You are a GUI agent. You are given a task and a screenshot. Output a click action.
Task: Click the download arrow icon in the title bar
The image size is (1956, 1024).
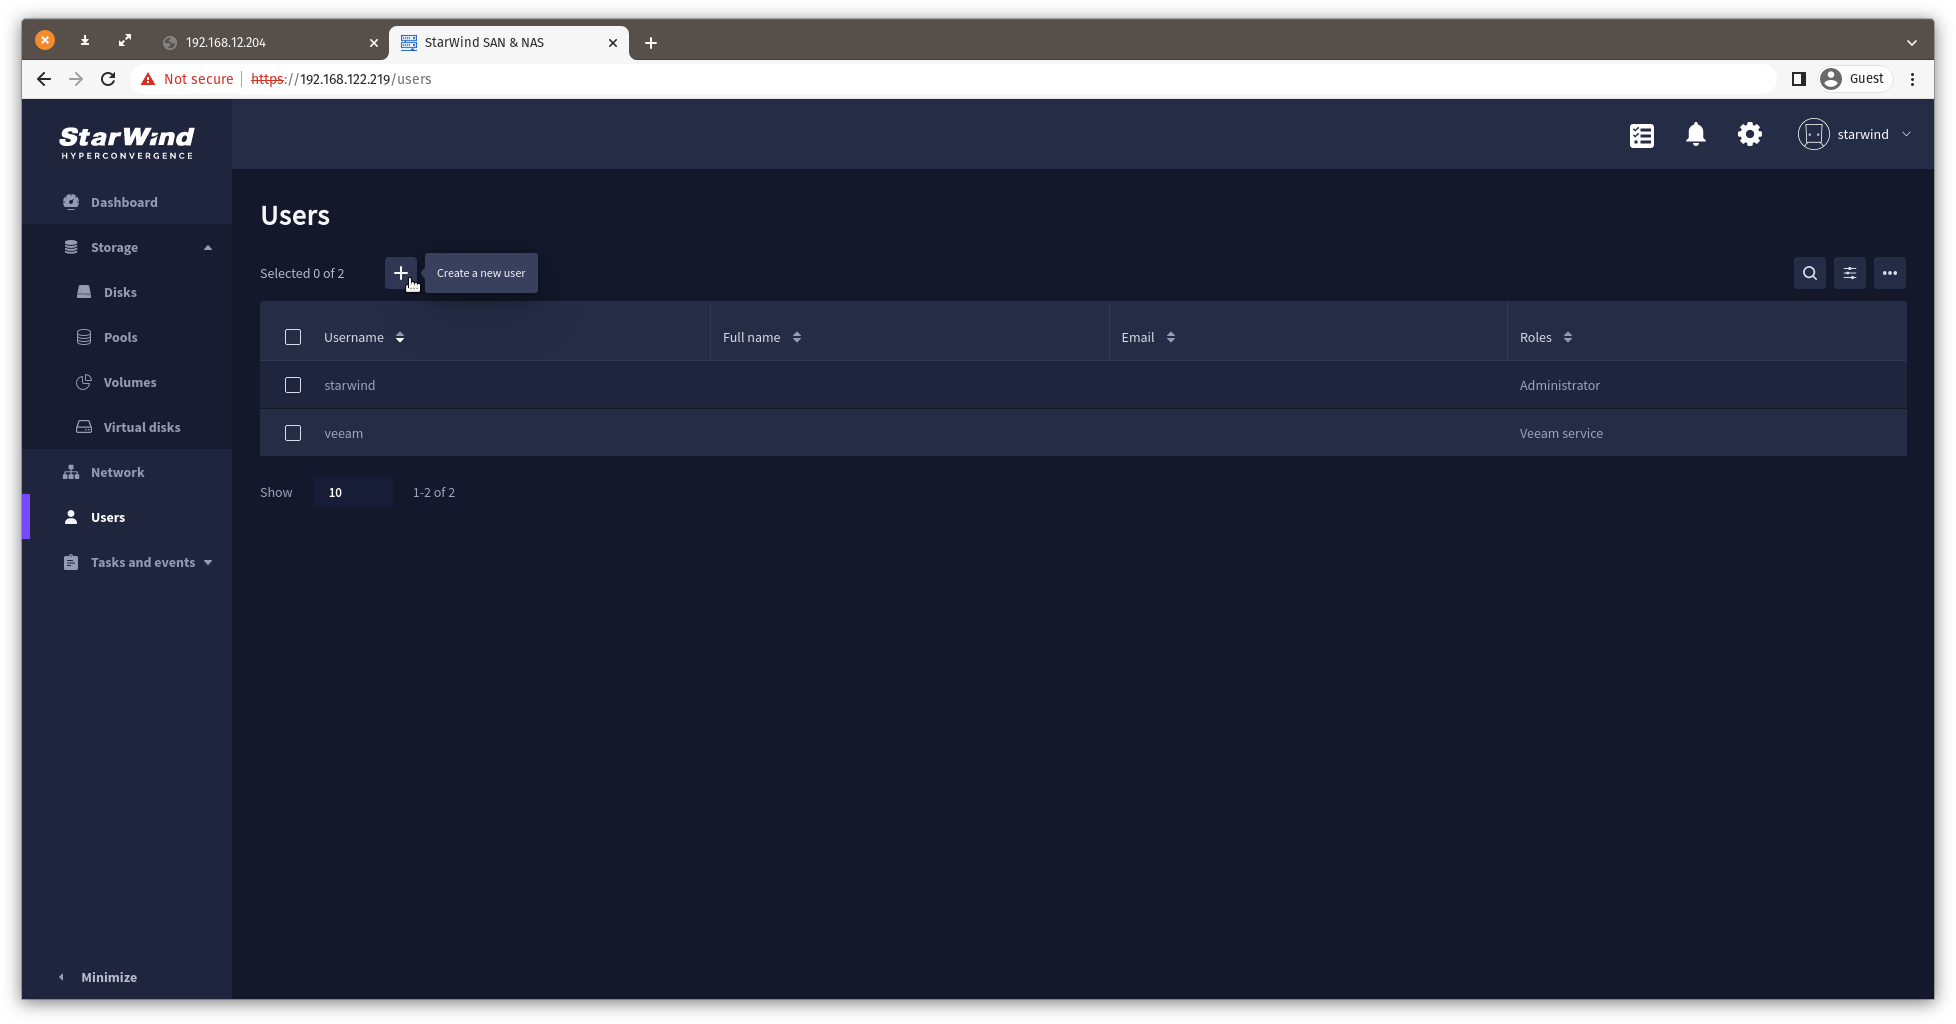pyautogui.click(x=85, y=40)
